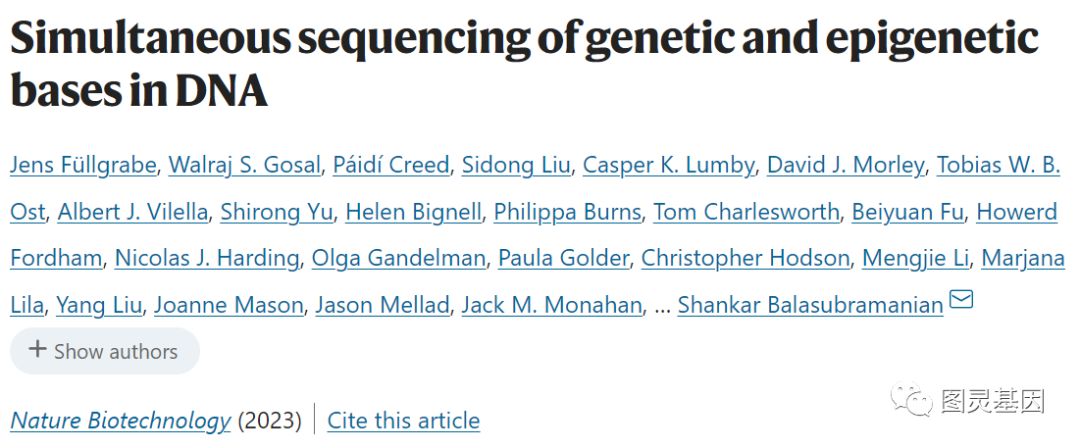Open Beiyuan Fu author link
Viewport: 1080px width, 448px height.
[x=907, y=212]
